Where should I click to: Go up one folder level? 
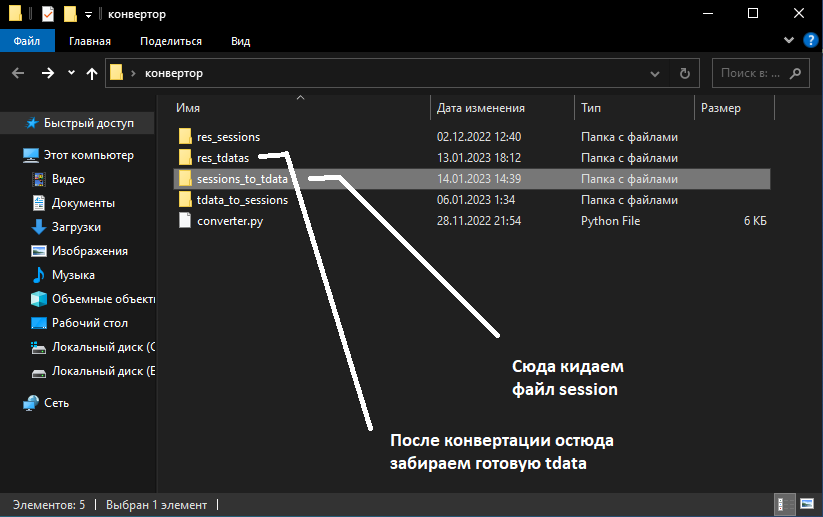(x=92, y=73)
